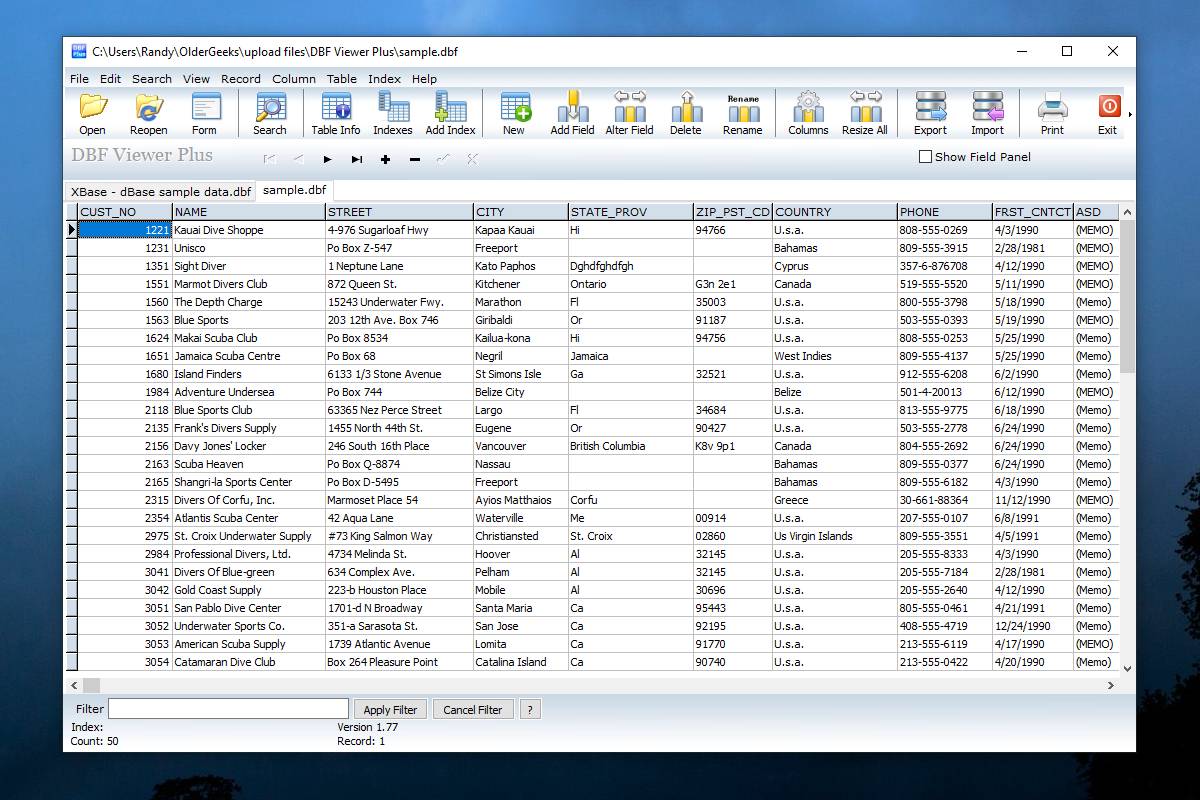Viewport: 1200px width, 800px height.
Task: Open the Edit menu
Action: click(110, 79)
